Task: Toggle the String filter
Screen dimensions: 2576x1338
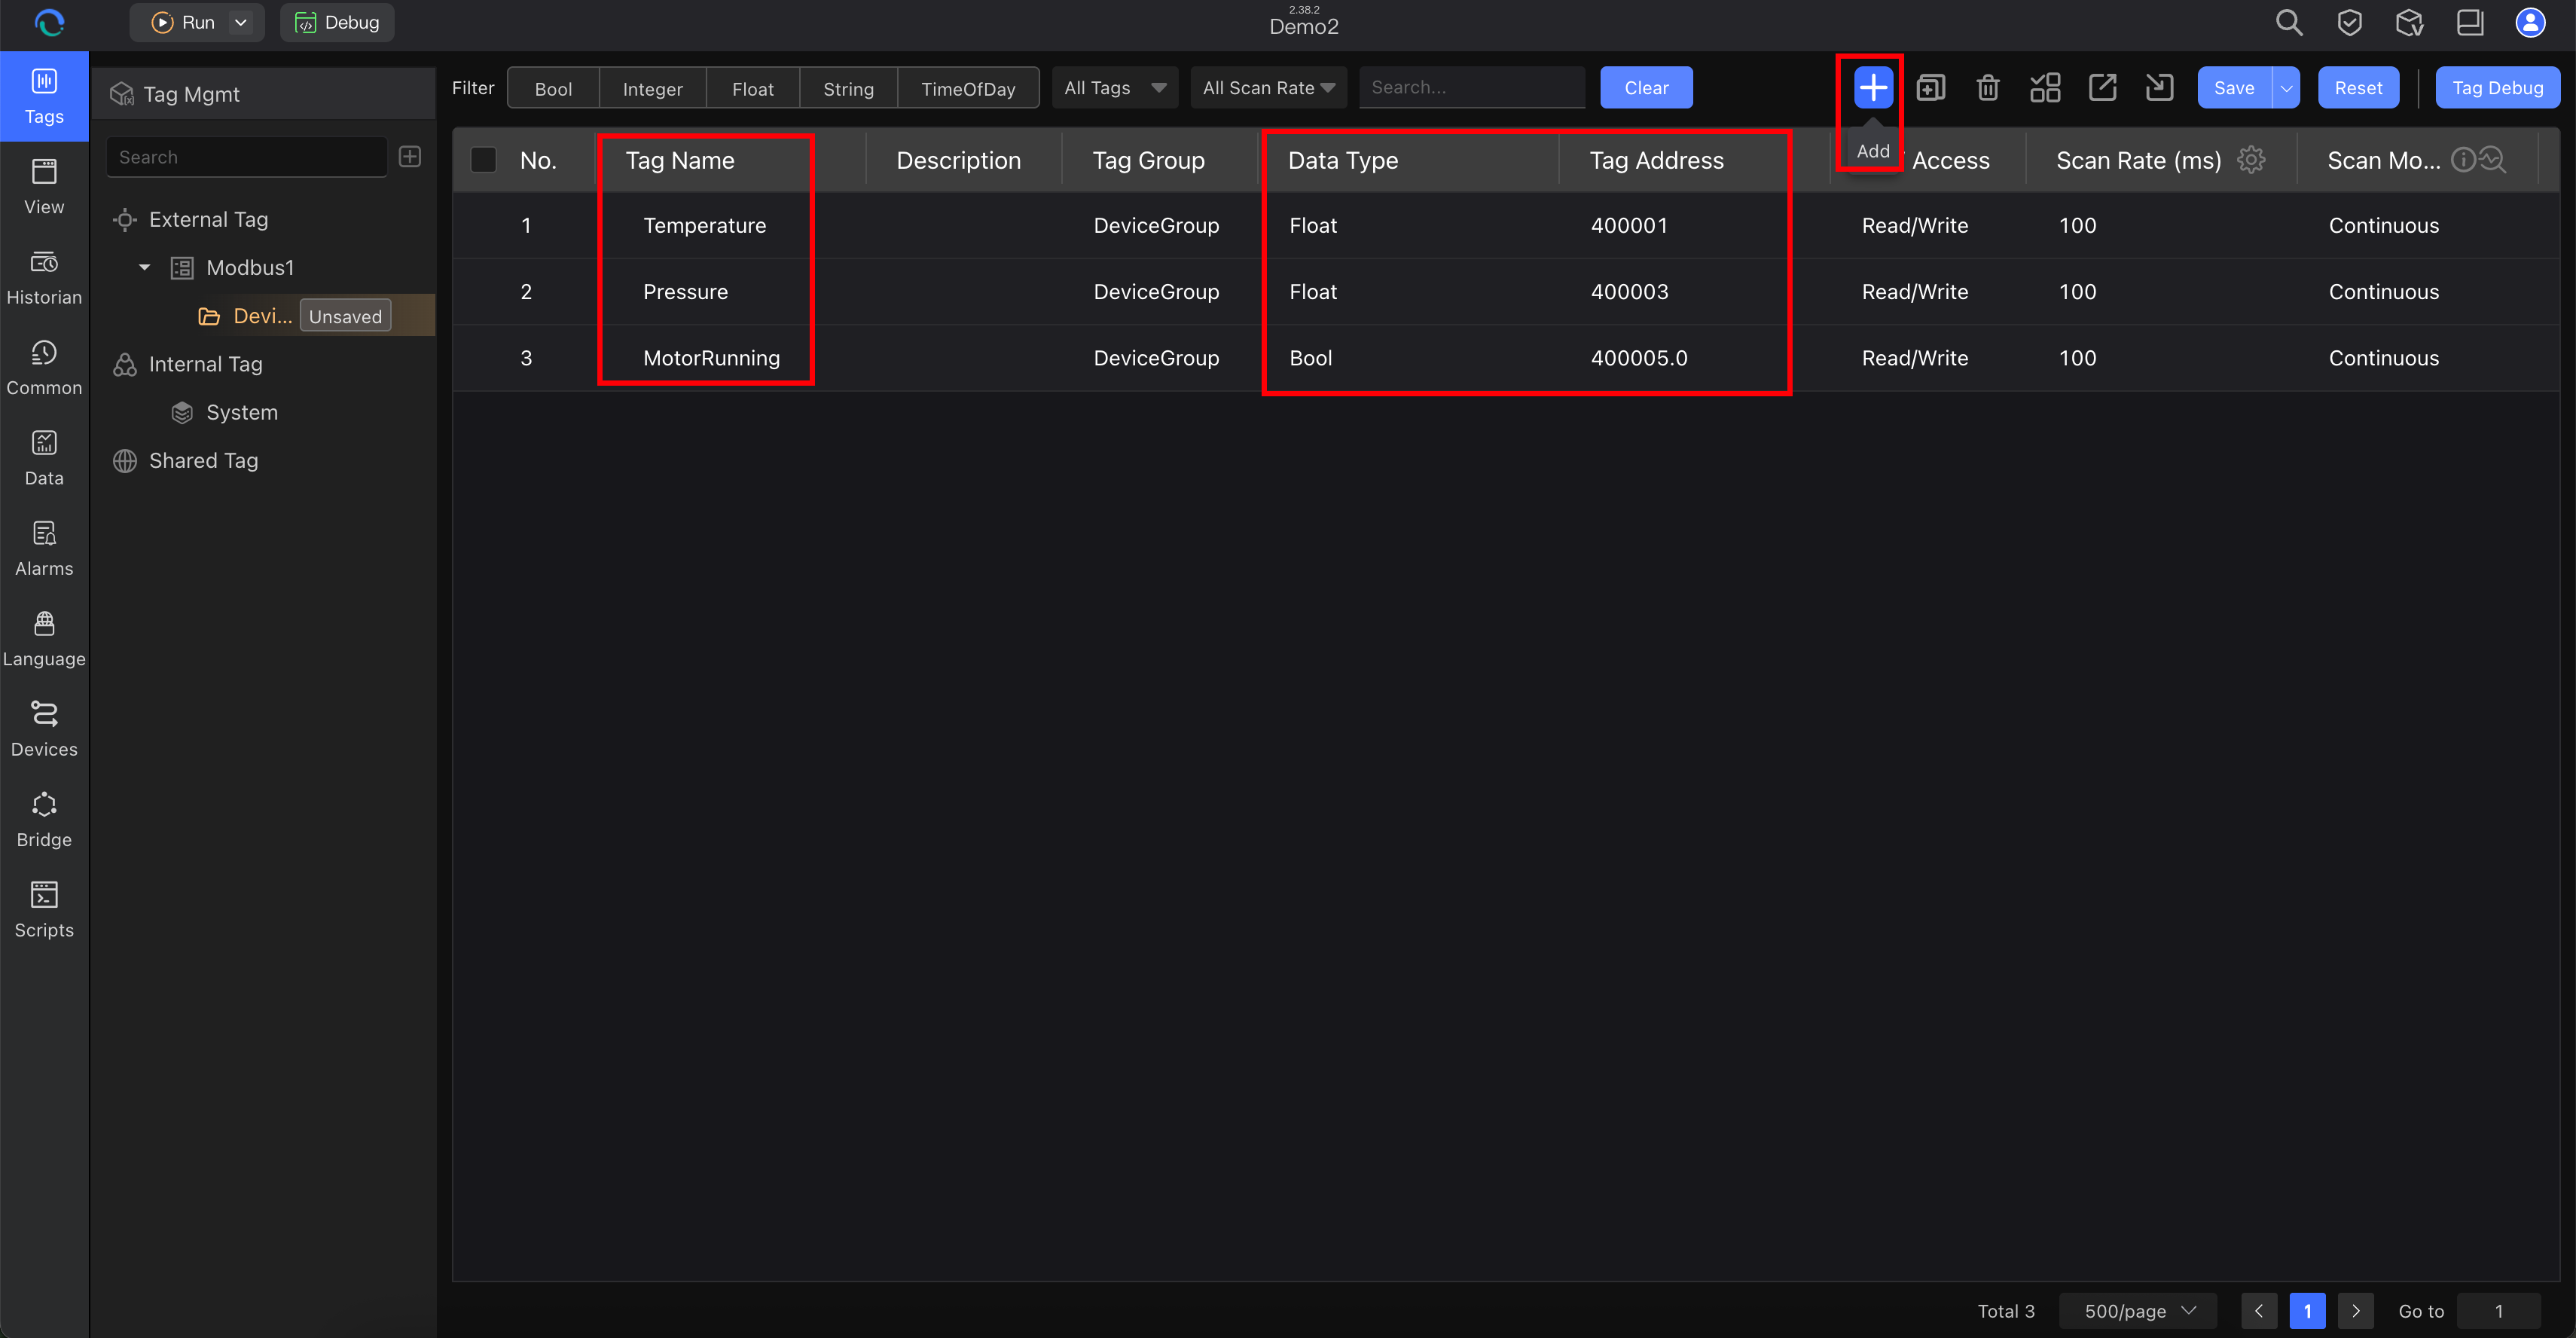Action: (848, 88)
